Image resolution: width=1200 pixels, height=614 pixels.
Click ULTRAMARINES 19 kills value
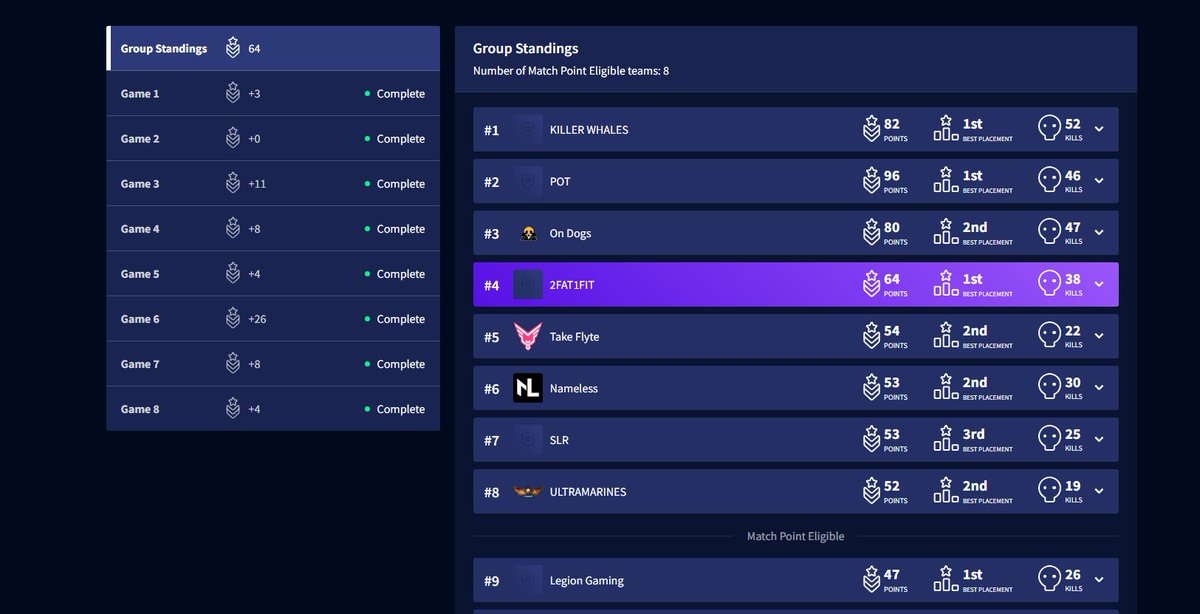(x=1073, y=486)
